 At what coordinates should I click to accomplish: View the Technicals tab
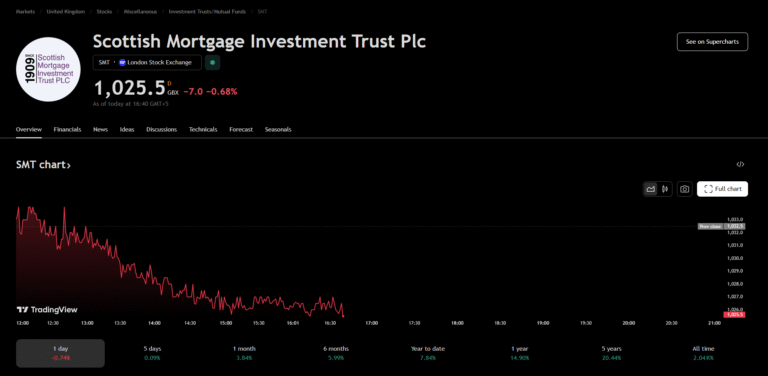(x=203, y=130)
